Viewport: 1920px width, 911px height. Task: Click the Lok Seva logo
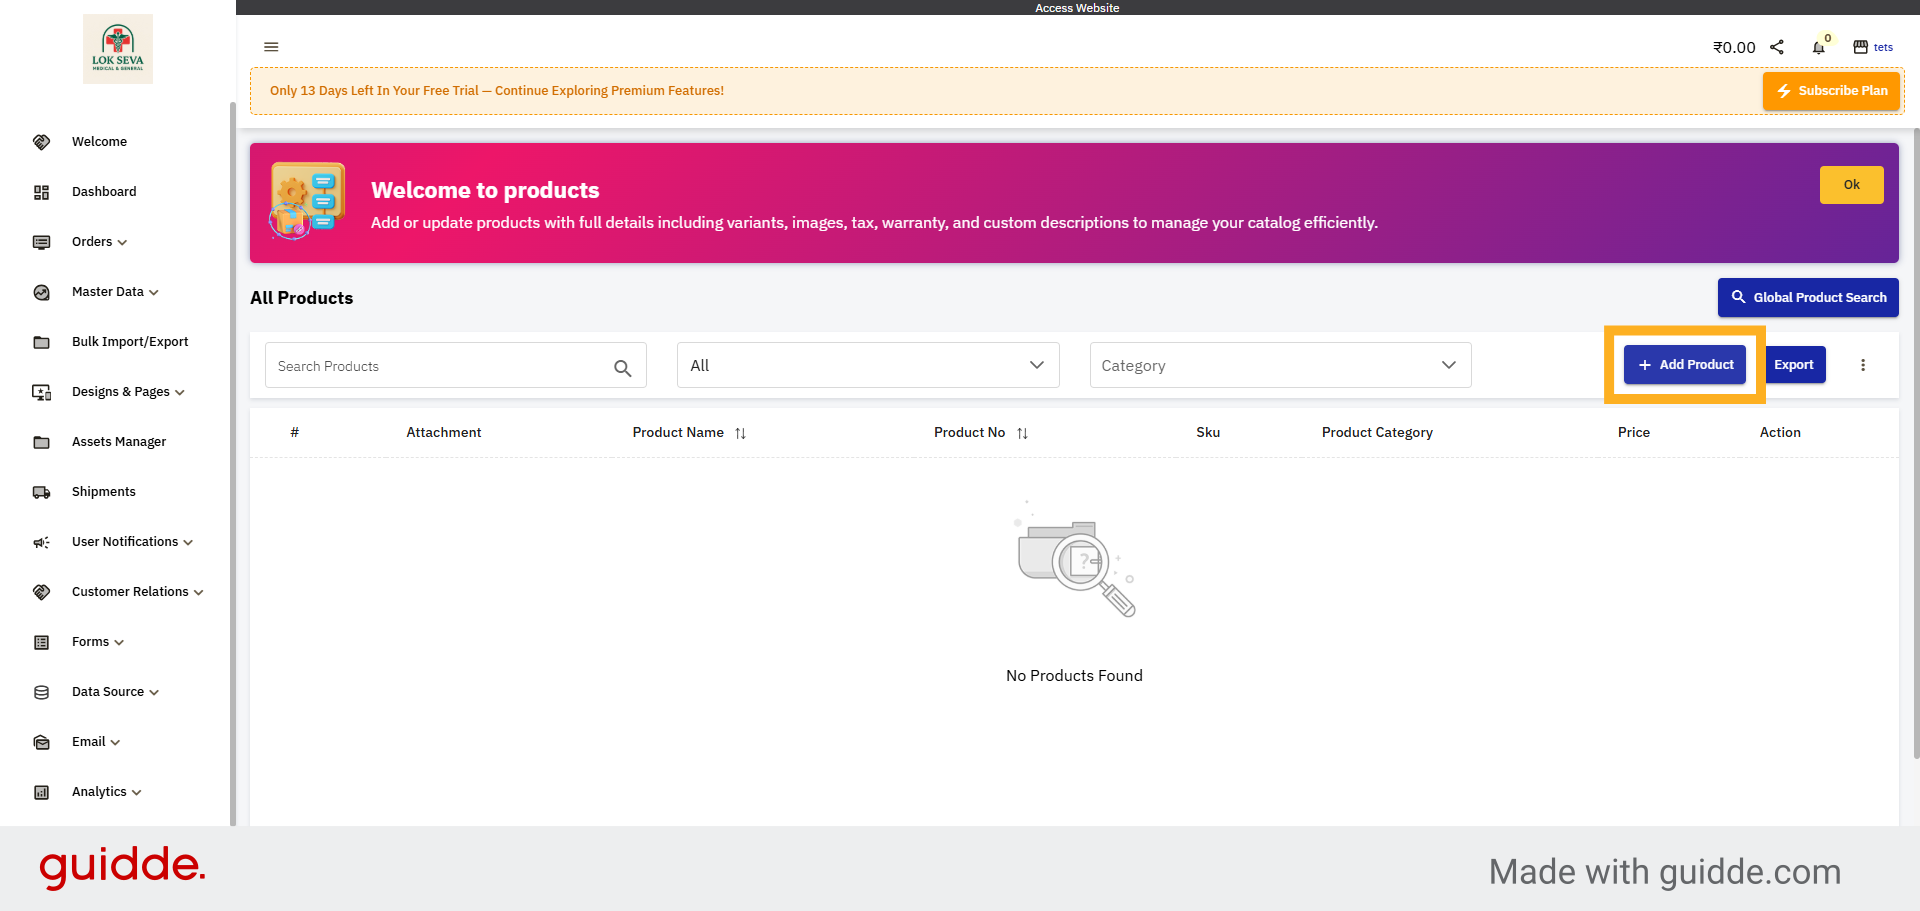pos(118,48)
